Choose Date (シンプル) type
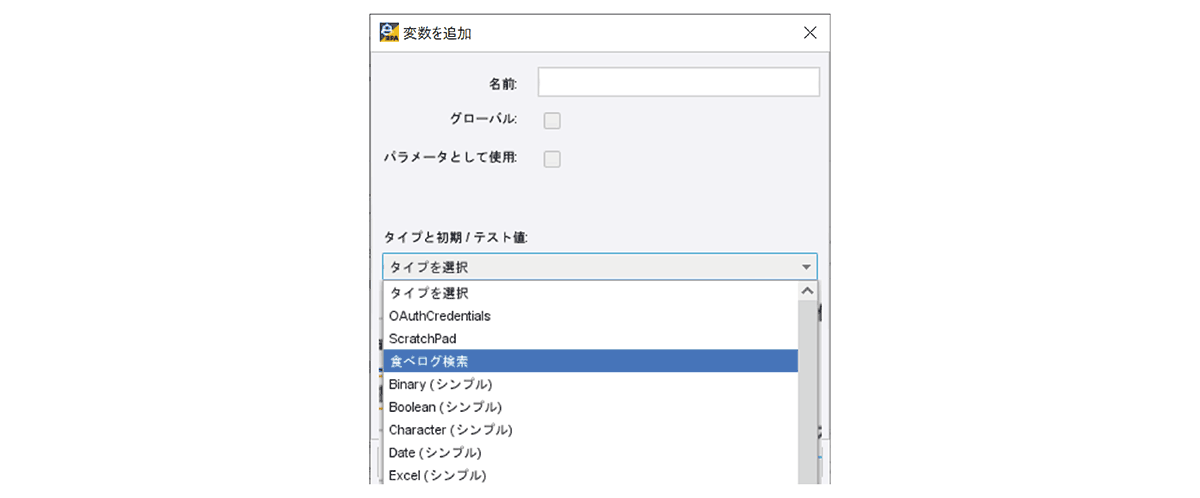Image resolution: width=1200 pixels, height=498 pixels. [x=590, y=453]
